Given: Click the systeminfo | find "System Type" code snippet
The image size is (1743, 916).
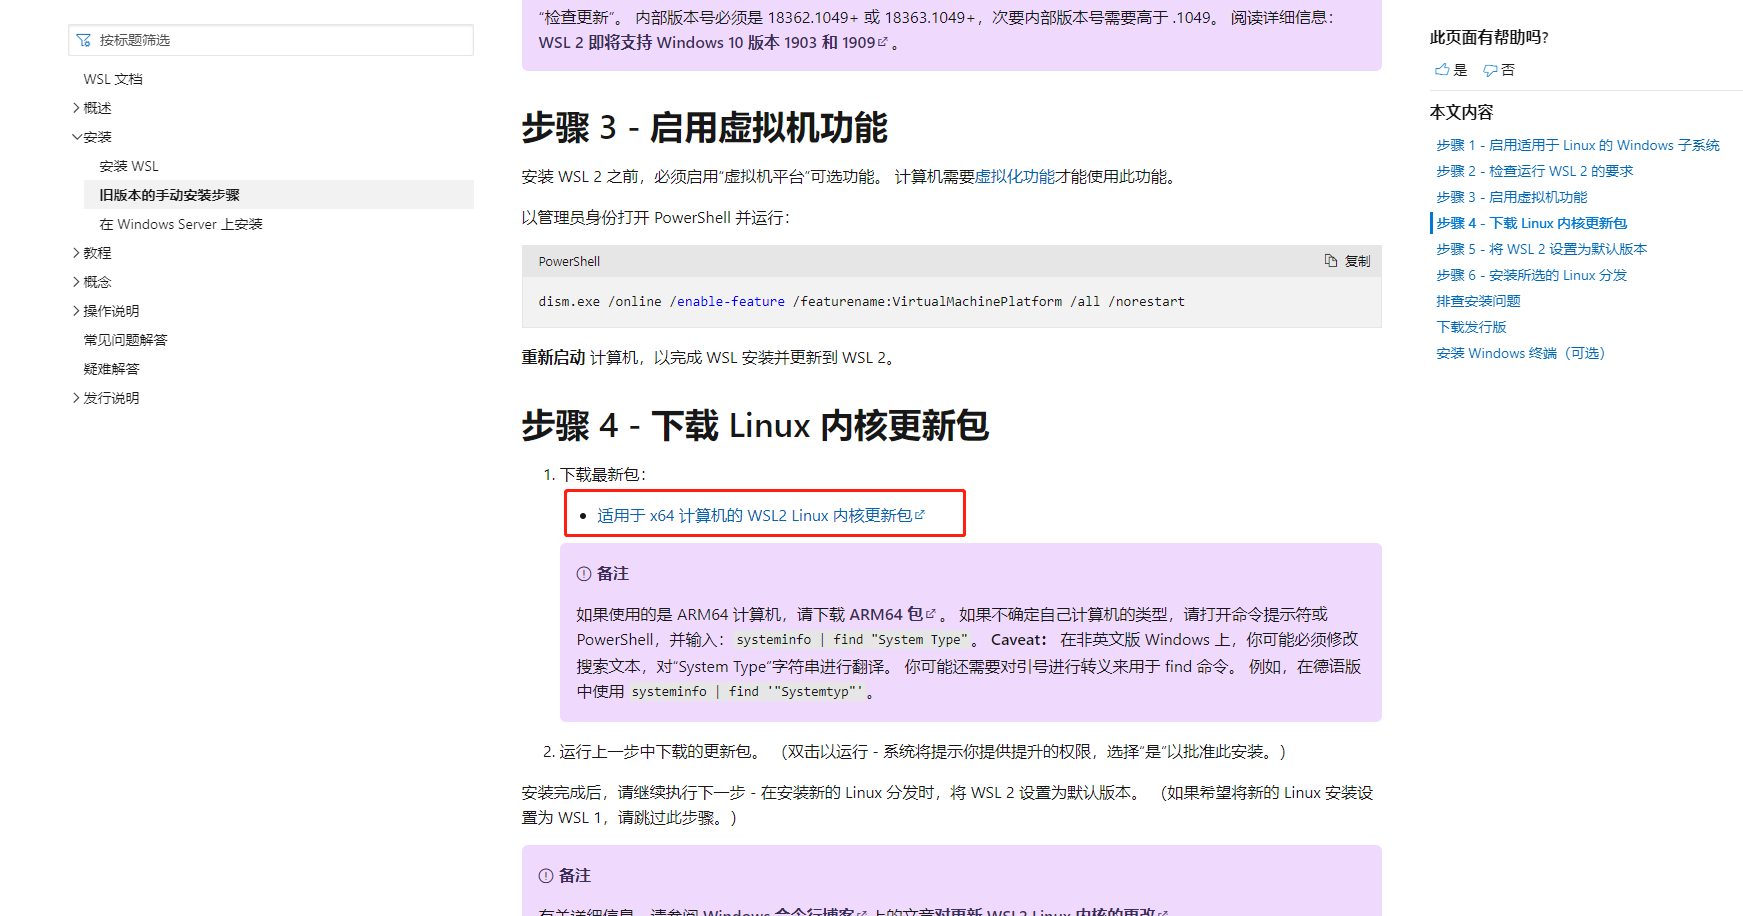Looking at the screenshot, I should coord(852,640).
